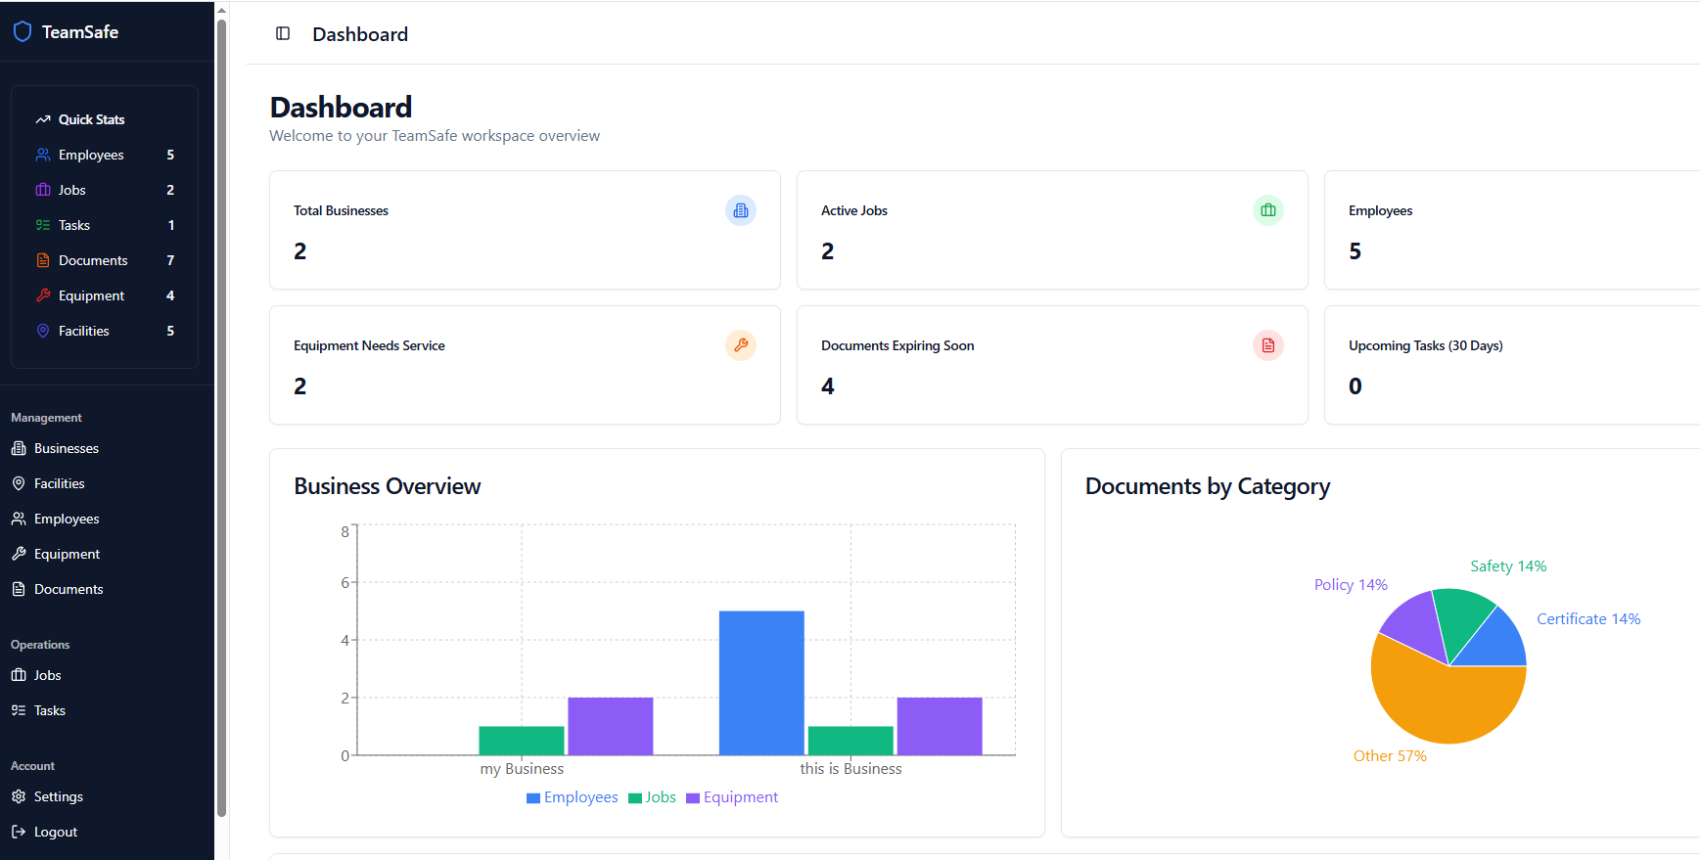Open Tasks under Operations

[x=49, y=711]
